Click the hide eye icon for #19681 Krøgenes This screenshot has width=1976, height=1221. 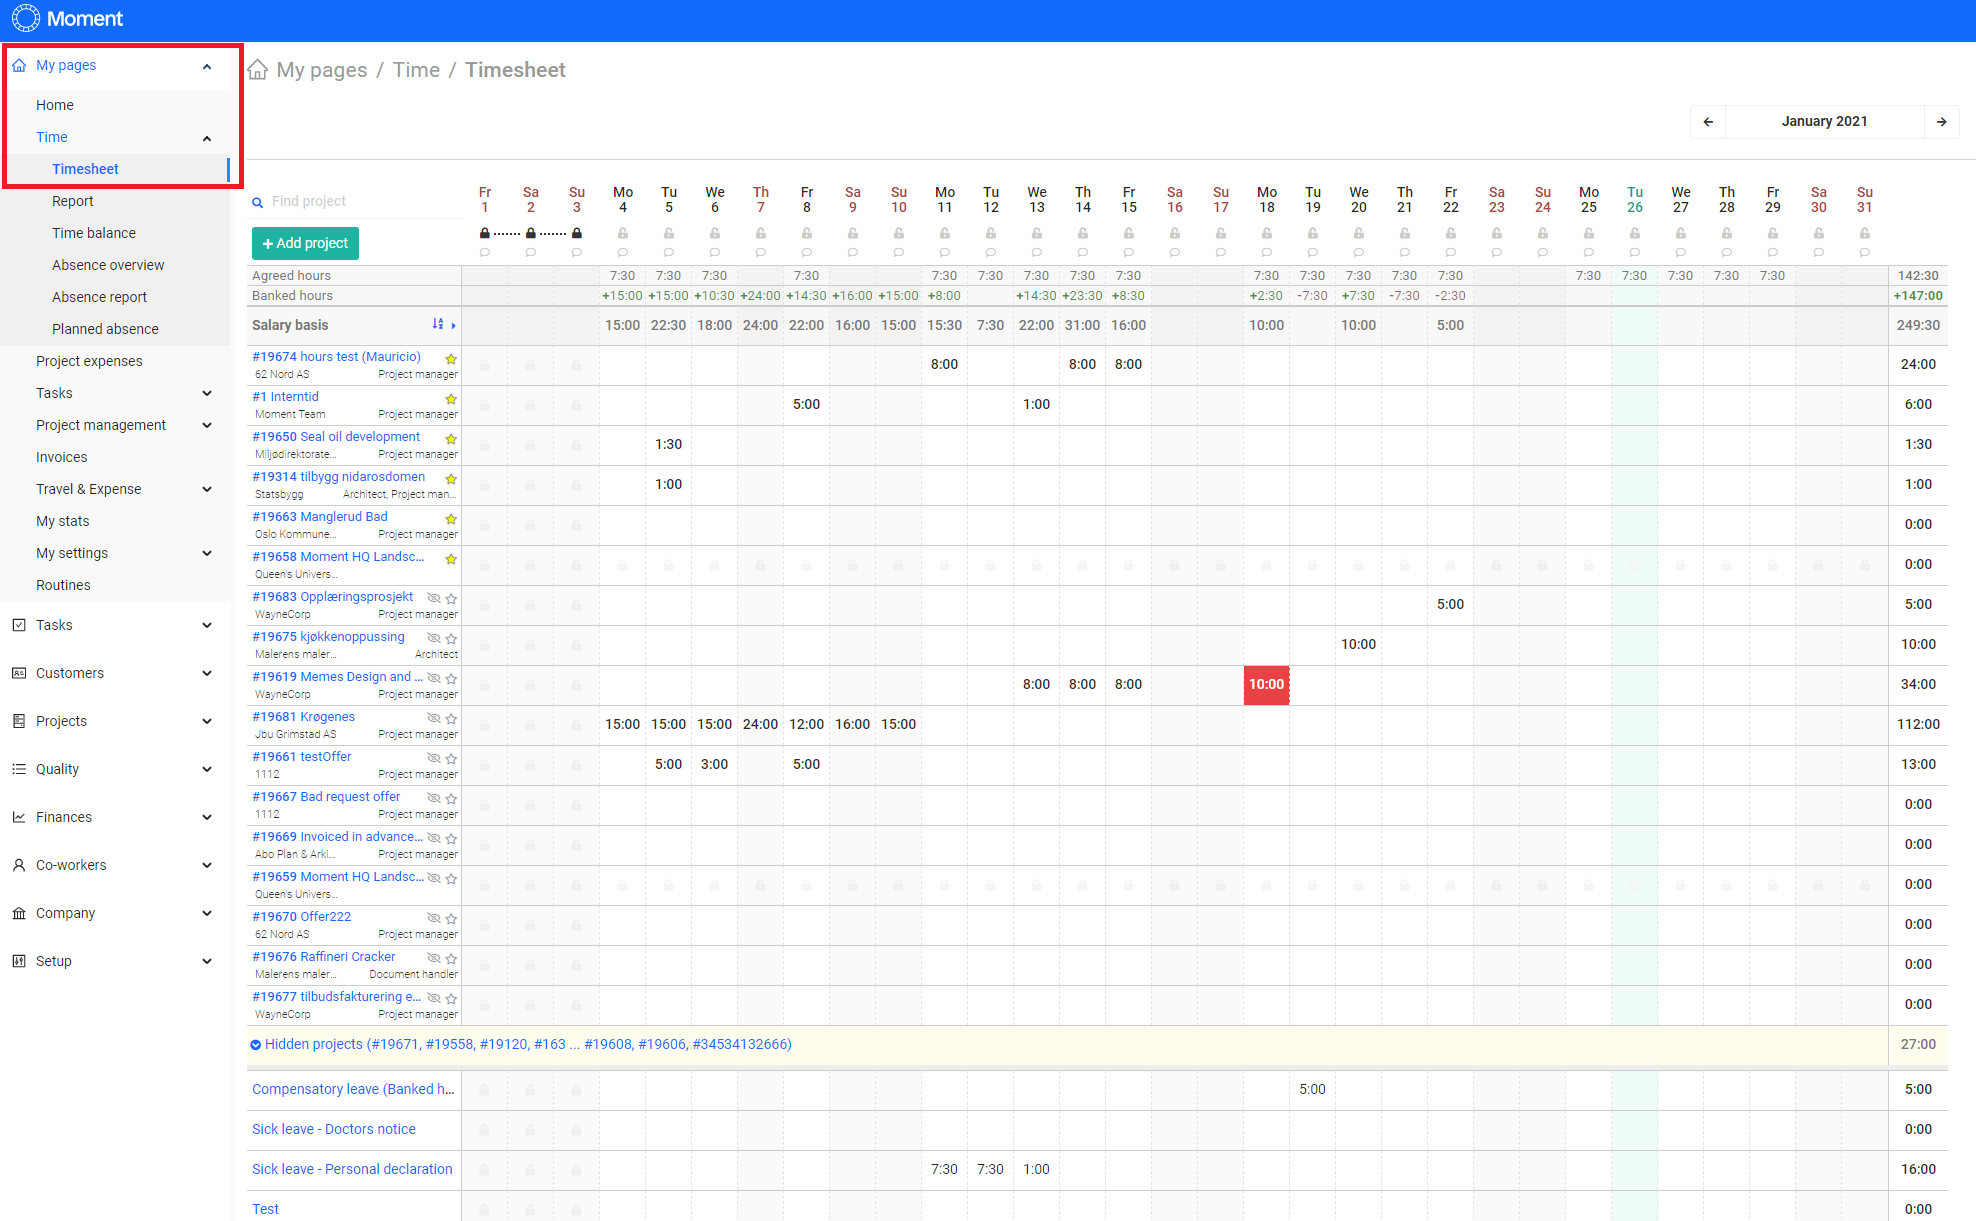click(x=434, y=718)
